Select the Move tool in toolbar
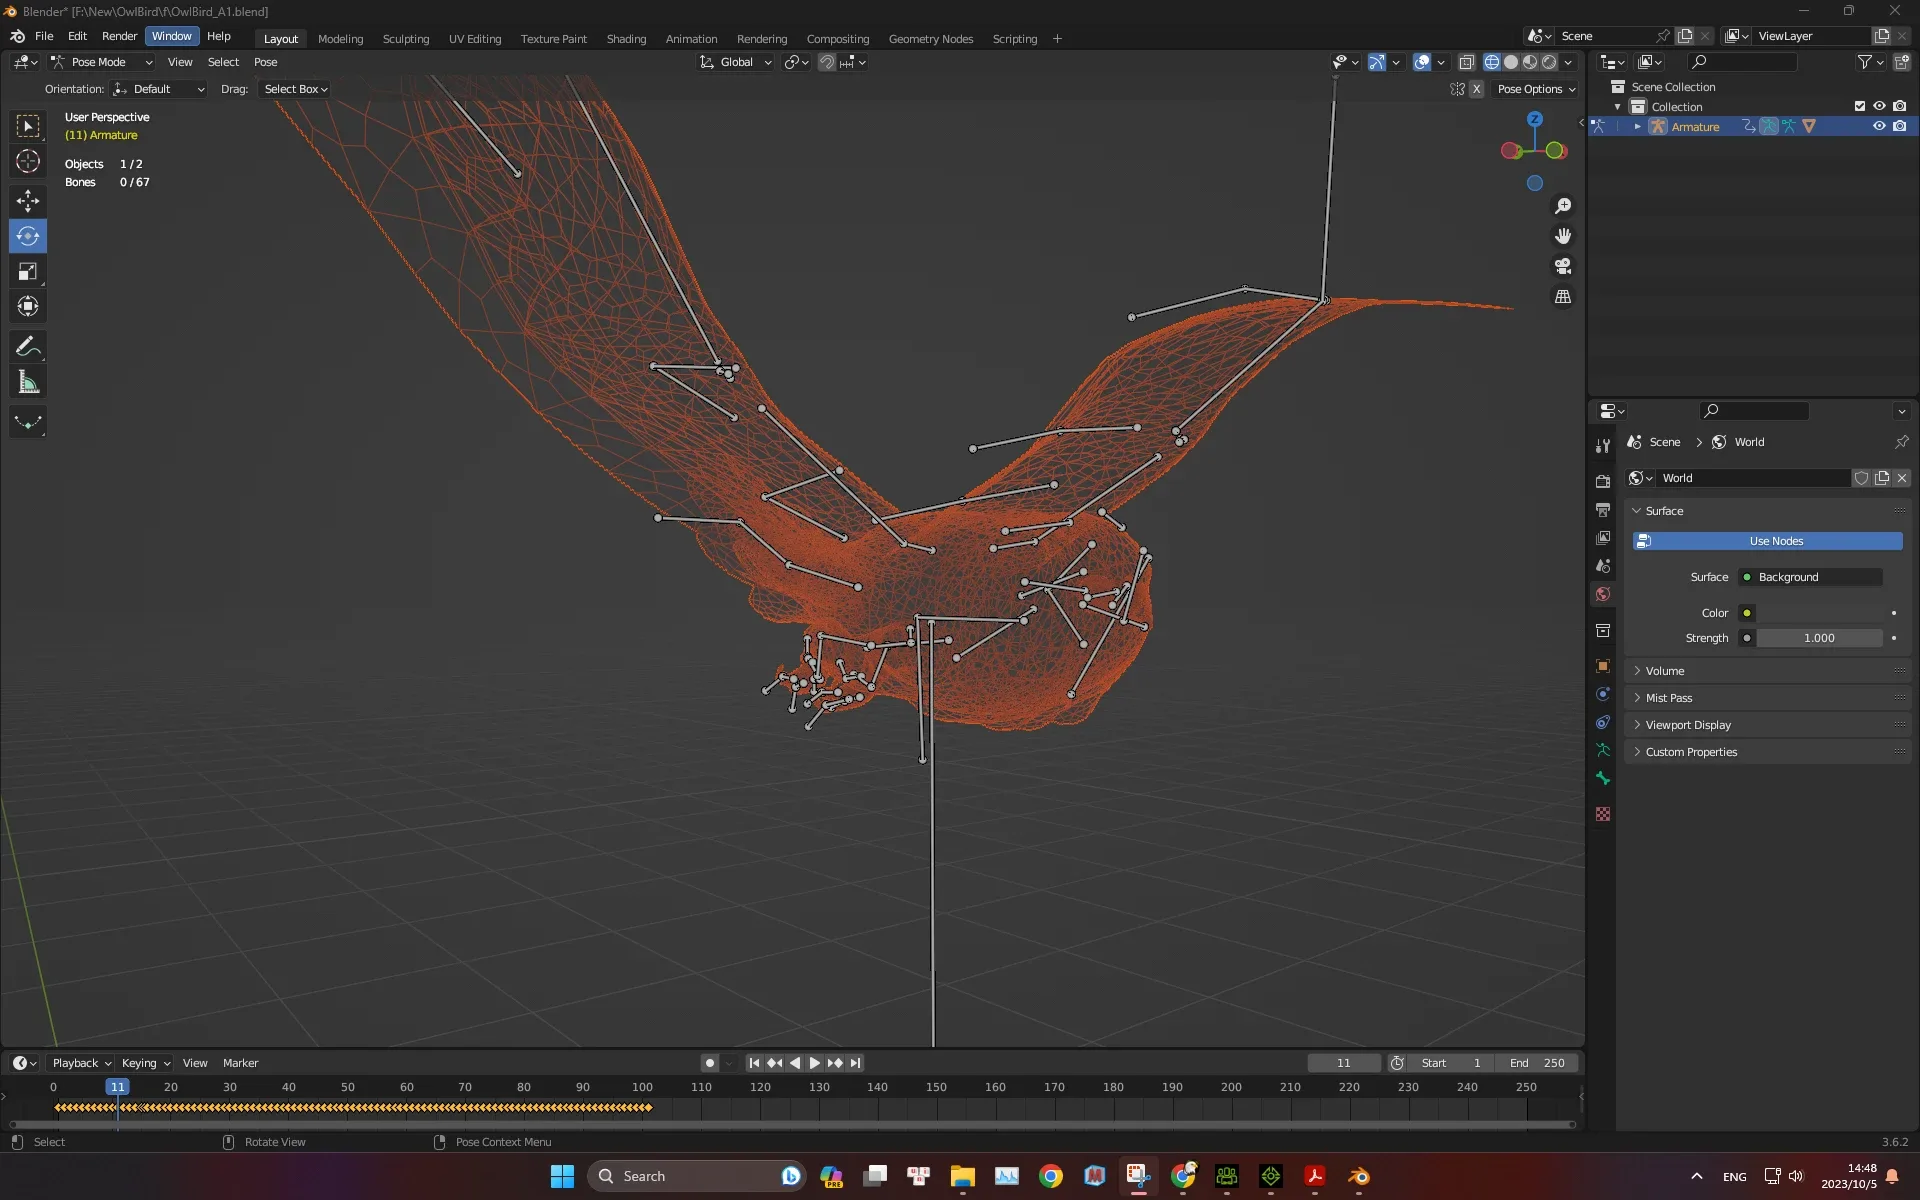1920x1200 pixels. pos(28,200)
